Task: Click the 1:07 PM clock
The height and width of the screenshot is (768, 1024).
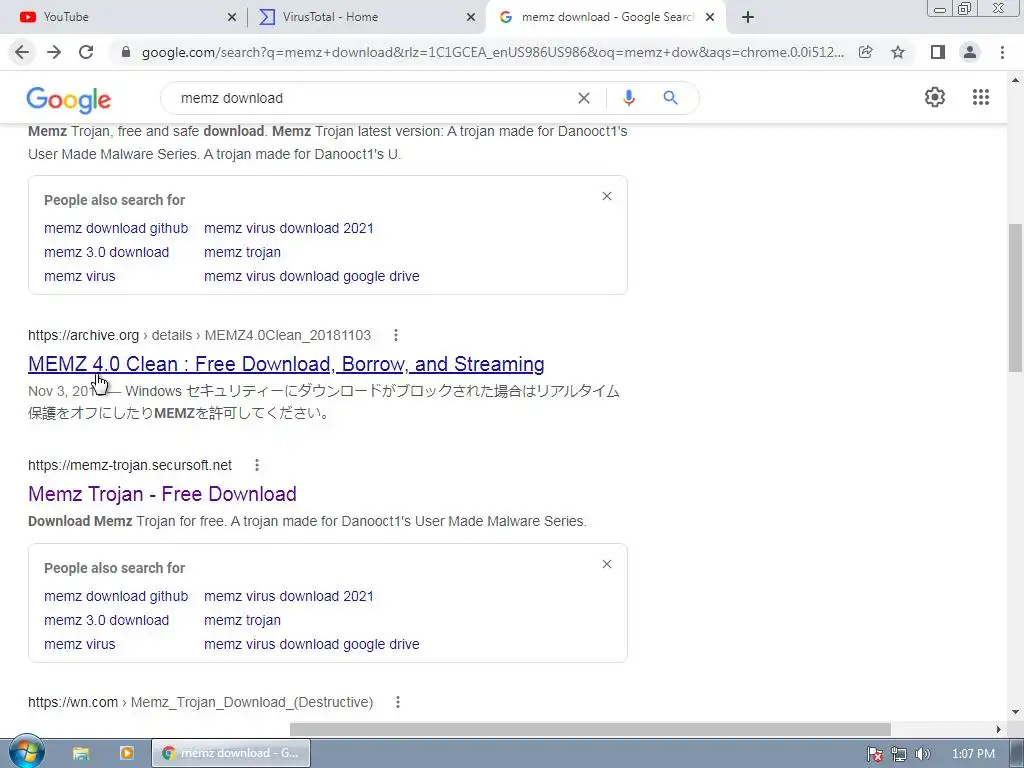Action: tap(973, 754)
